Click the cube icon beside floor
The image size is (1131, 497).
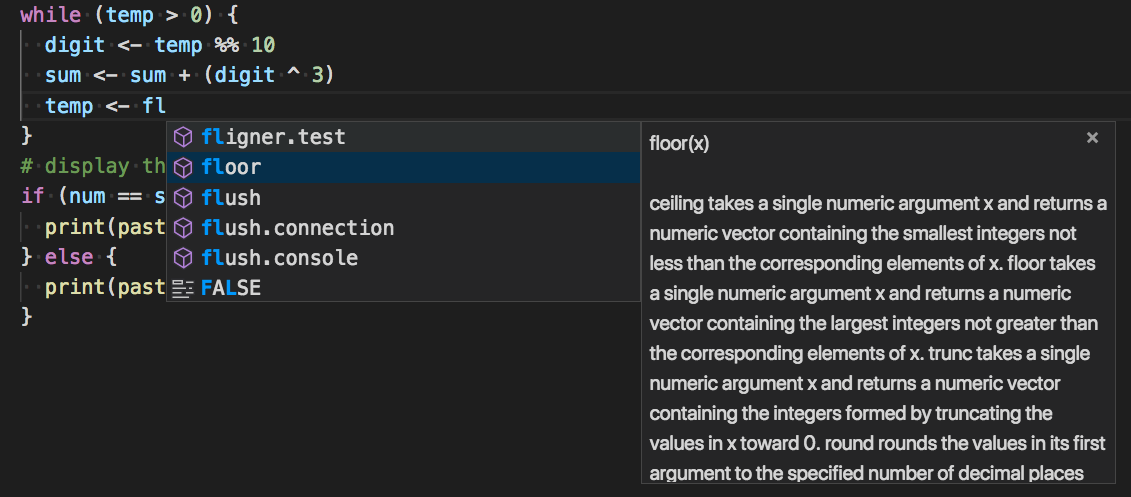[183, 167]
